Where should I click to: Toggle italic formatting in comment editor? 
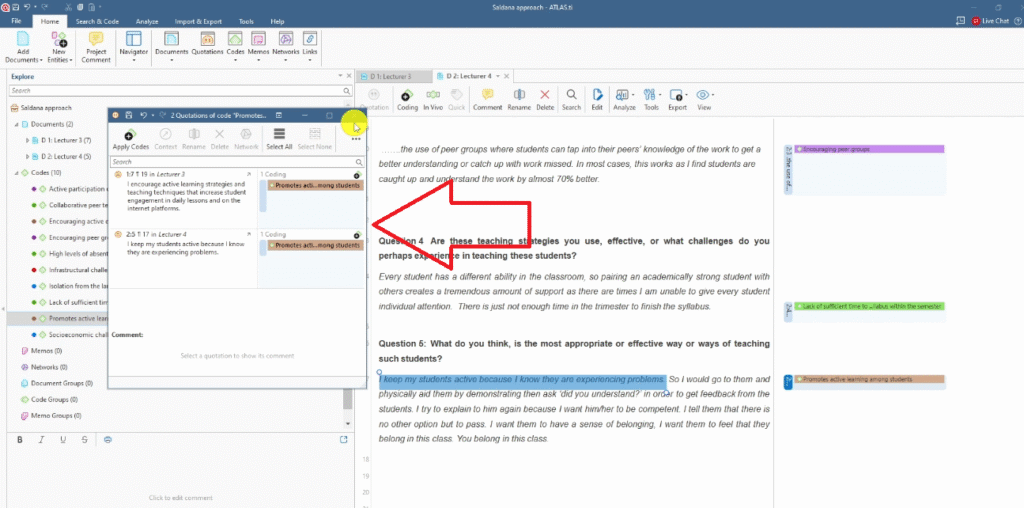[x=41, y=439]
